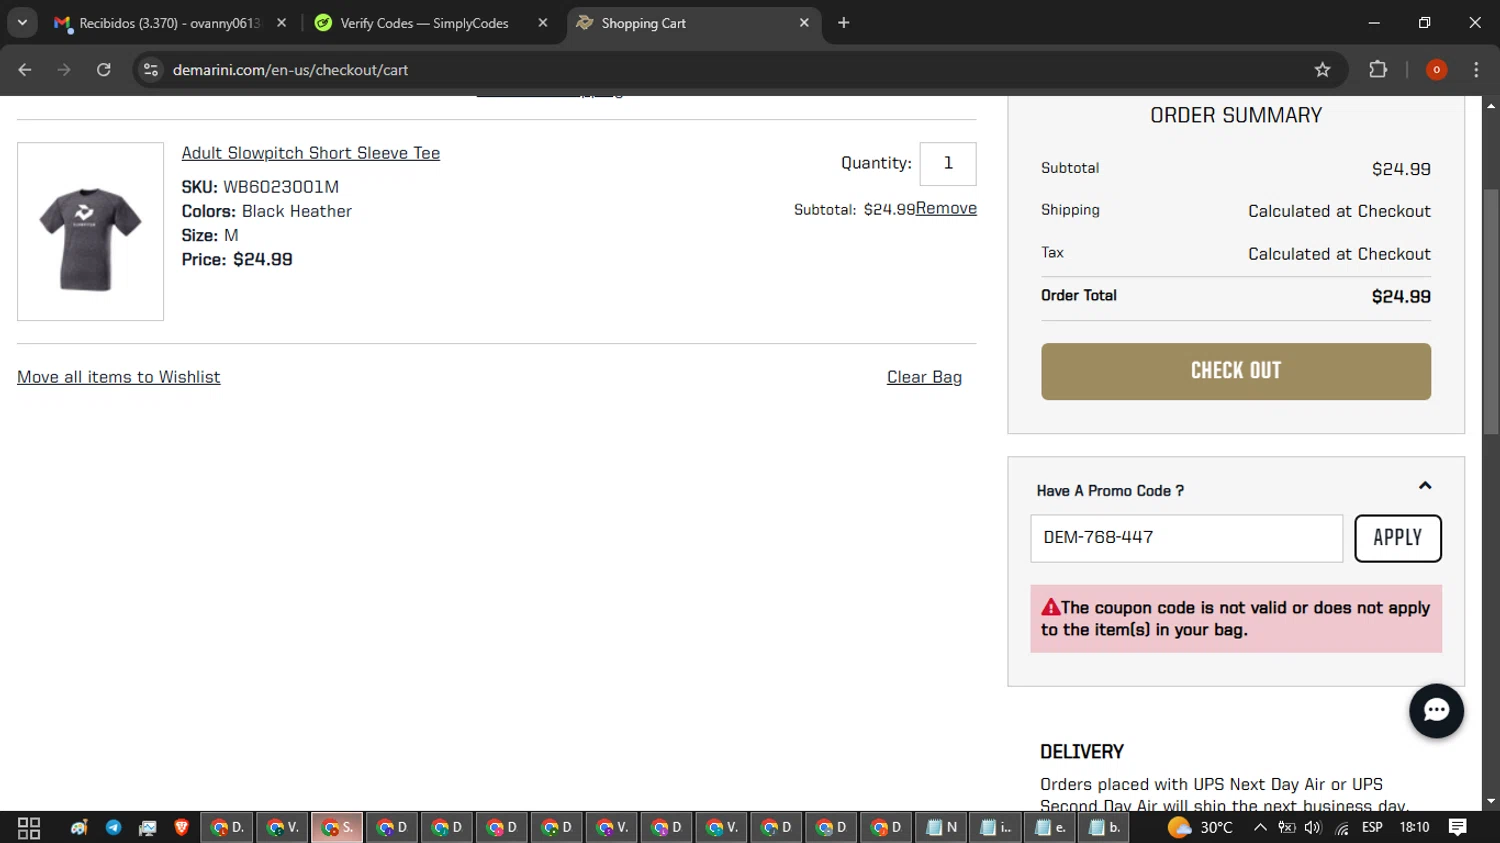Switch to the Gmail Recibidos tab
The width and height of the screenshot is (1500, 843).
coord(170,23)
